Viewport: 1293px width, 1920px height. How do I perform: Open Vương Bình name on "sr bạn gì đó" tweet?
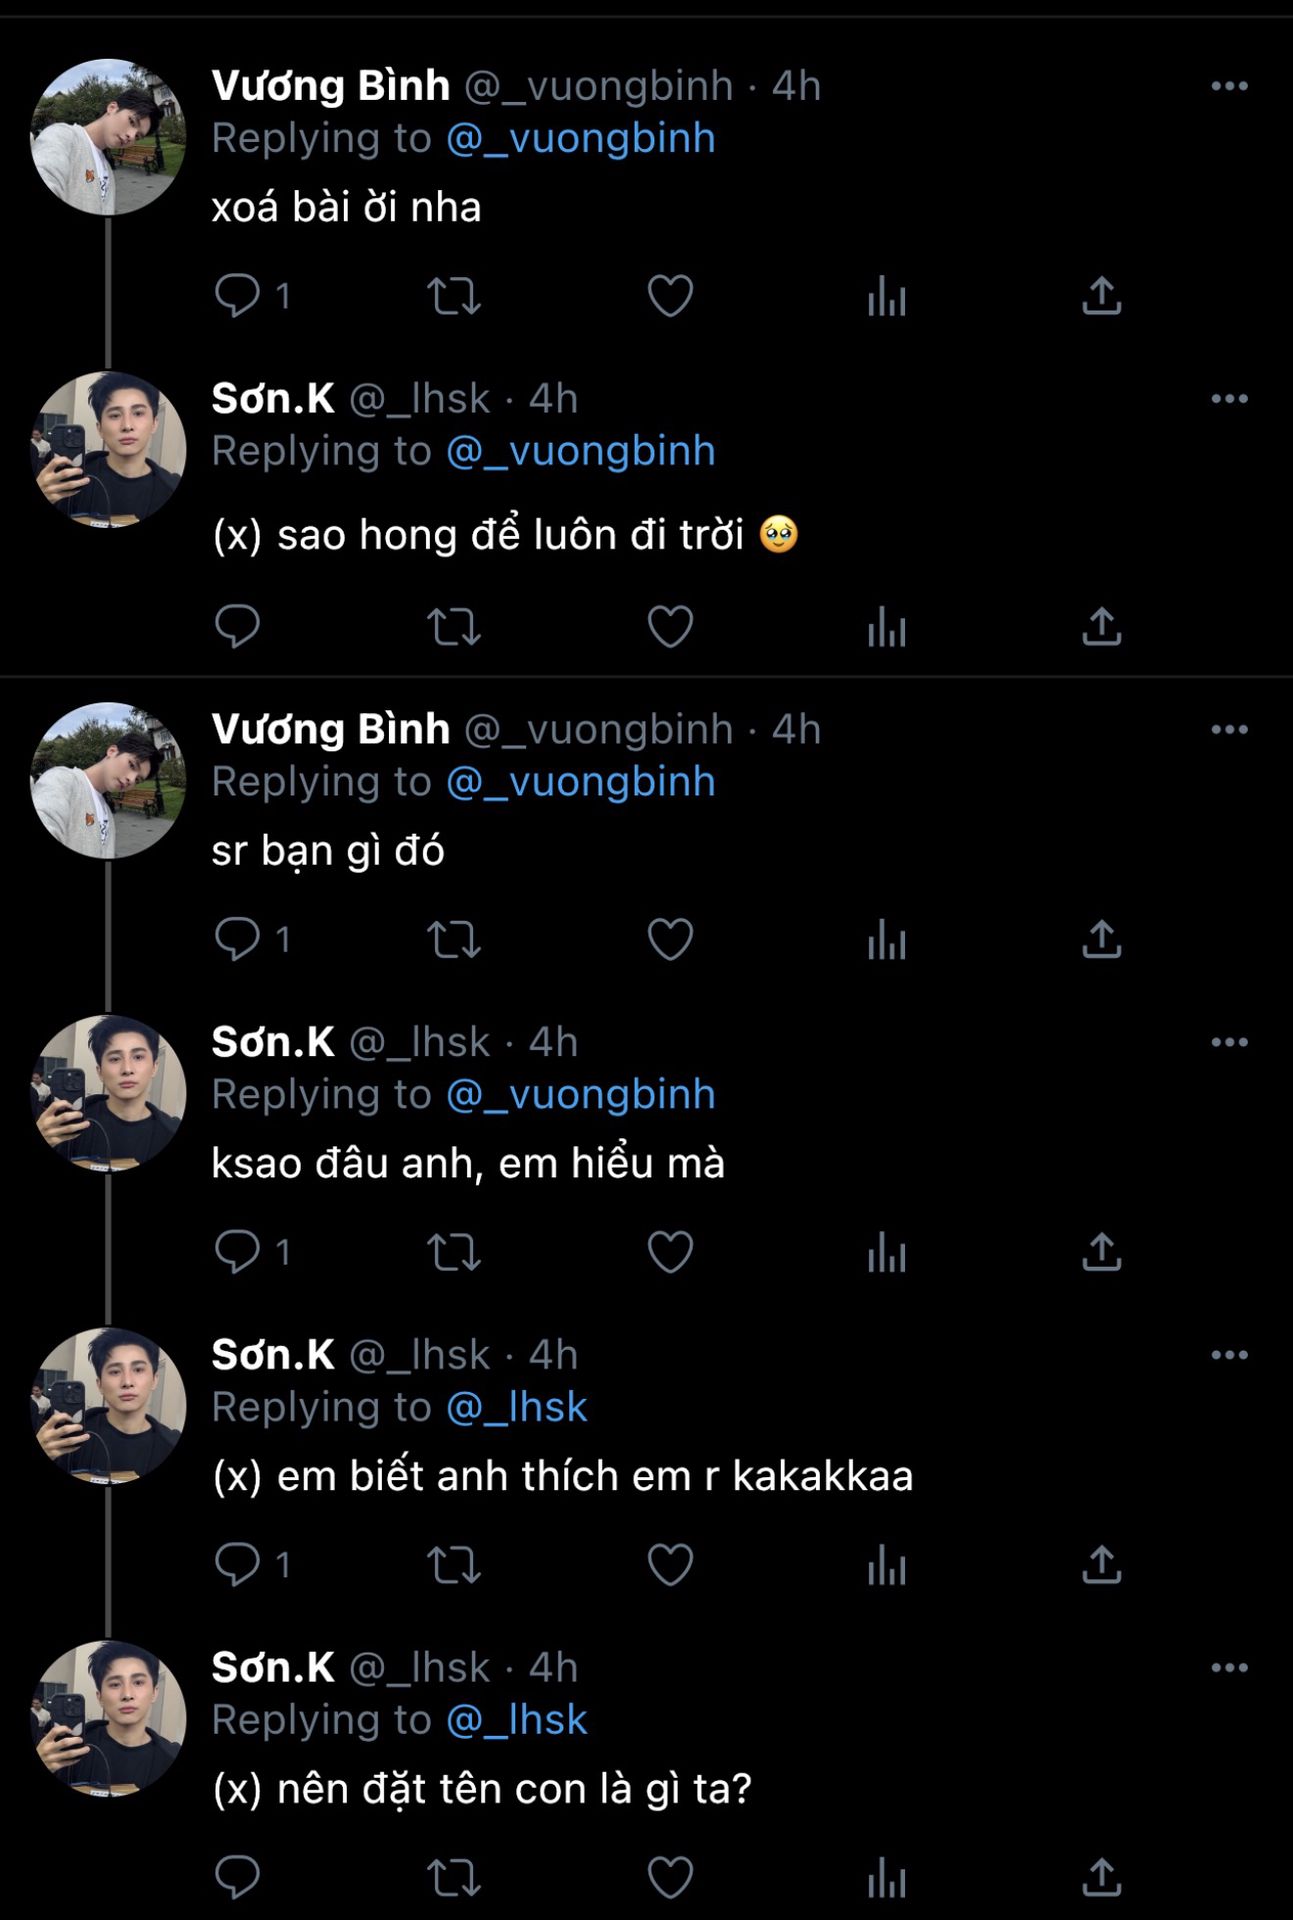click(330, 730)
